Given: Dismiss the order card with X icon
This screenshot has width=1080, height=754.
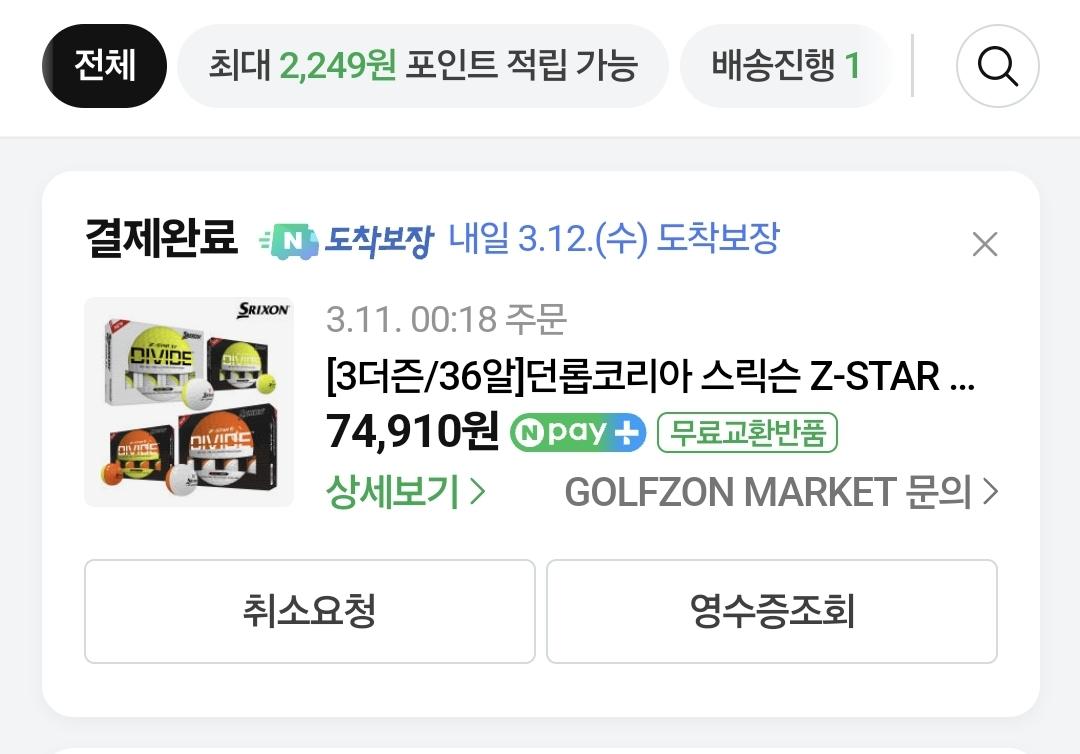Looking at the screenshot, I should (x=984, y=244).
